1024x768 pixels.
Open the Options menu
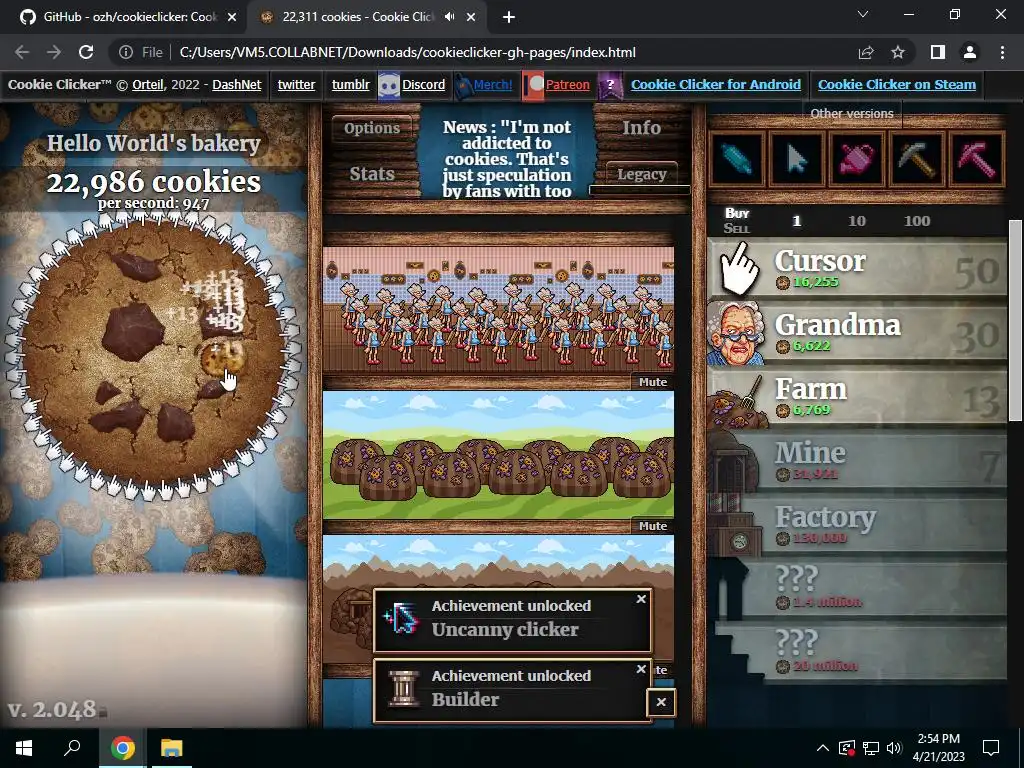point(372,128)
